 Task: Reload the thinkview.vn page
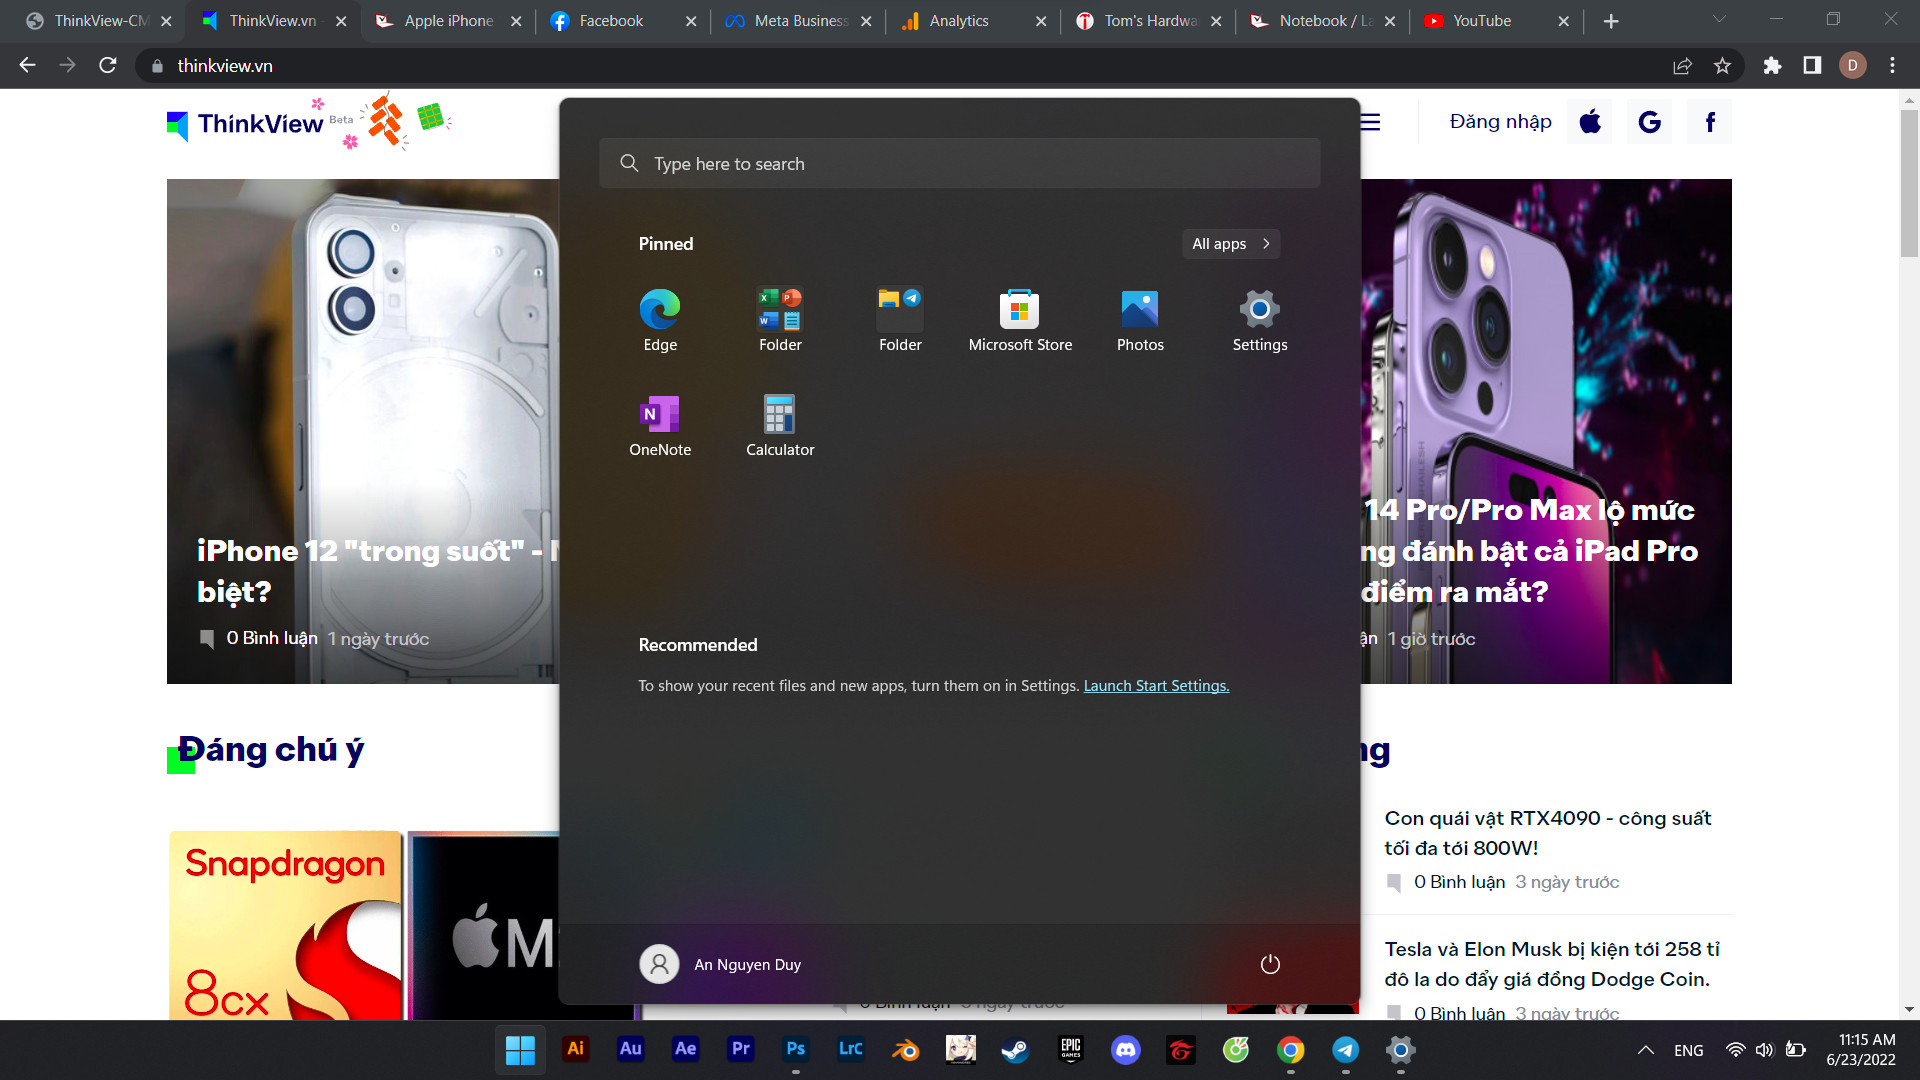(108, 65)
